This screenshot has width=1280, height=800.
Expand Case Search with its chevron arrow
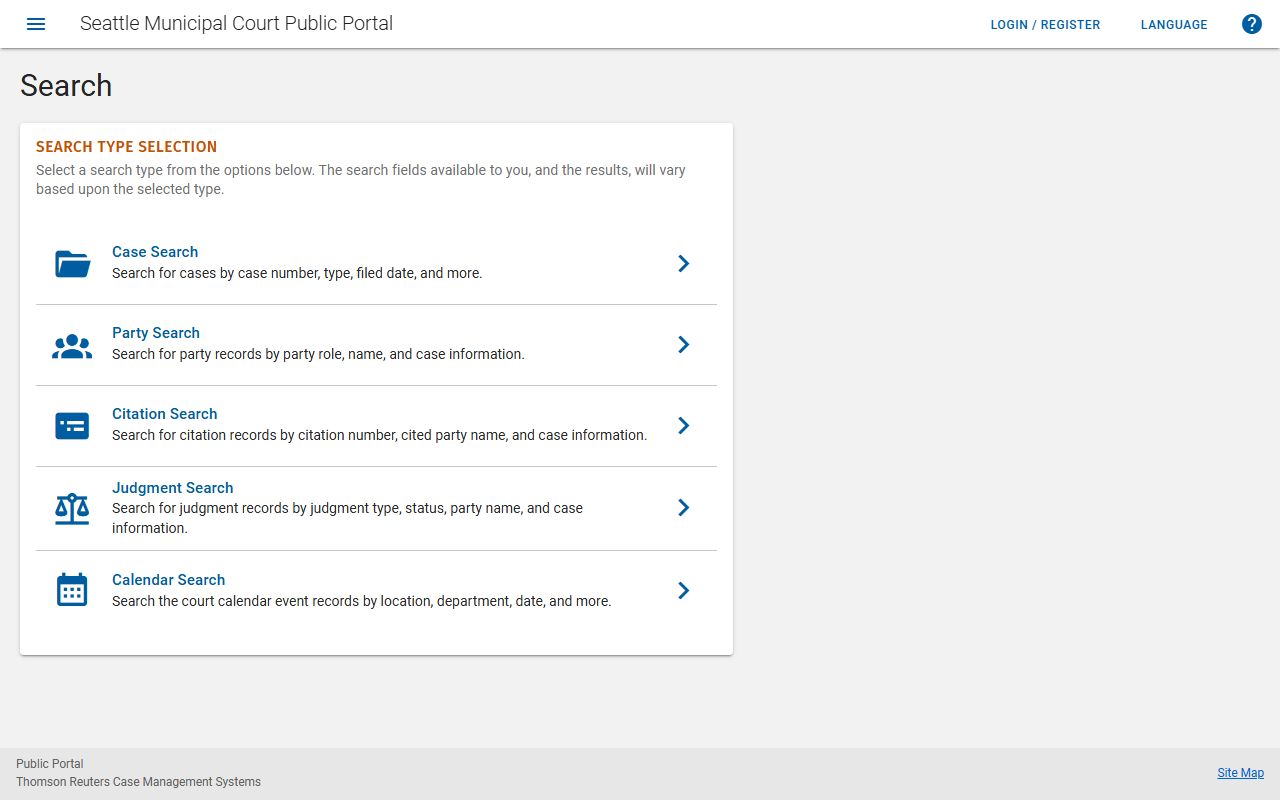click(684, 263)
